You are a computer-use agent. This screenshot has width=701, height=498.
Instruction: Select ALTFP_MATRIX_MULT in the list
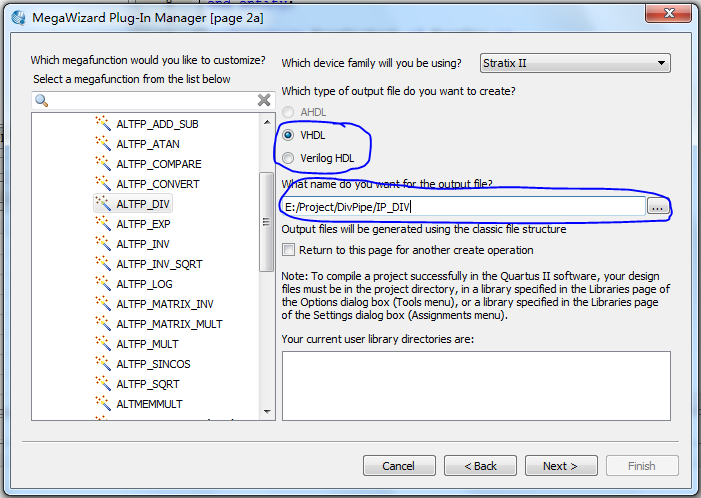pos(169,324)
